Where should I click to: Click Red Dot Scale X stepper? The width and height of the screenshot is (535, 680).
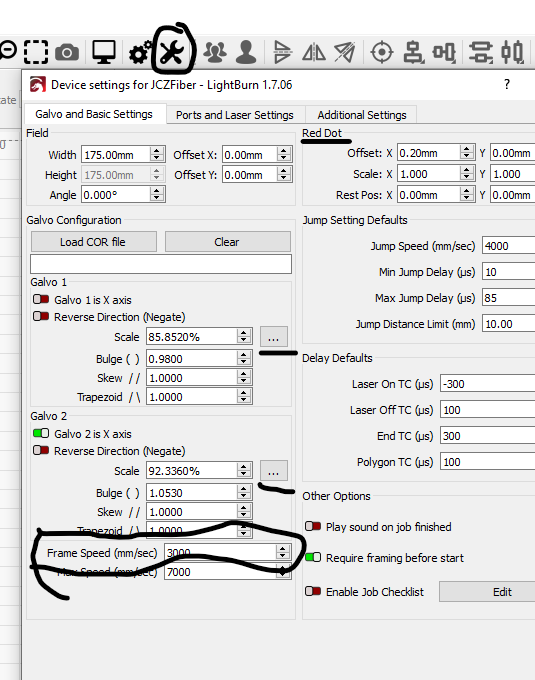click(x=466, y=173)
